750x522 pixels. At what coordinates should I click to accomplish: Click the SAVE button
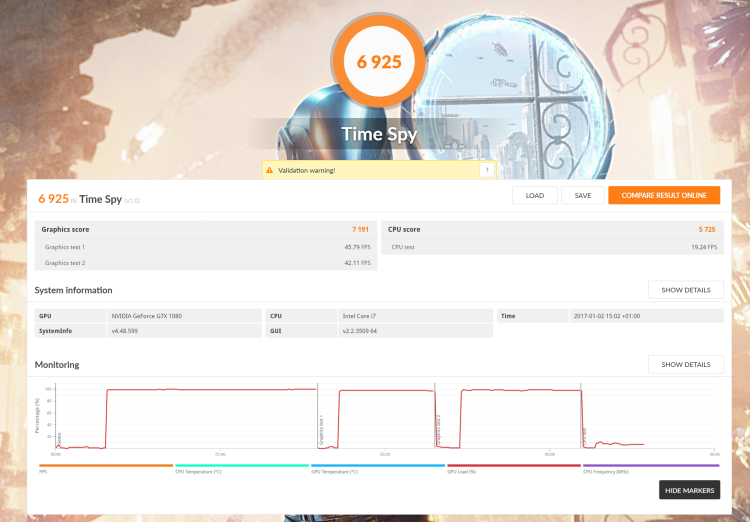[x=583, y=195]
